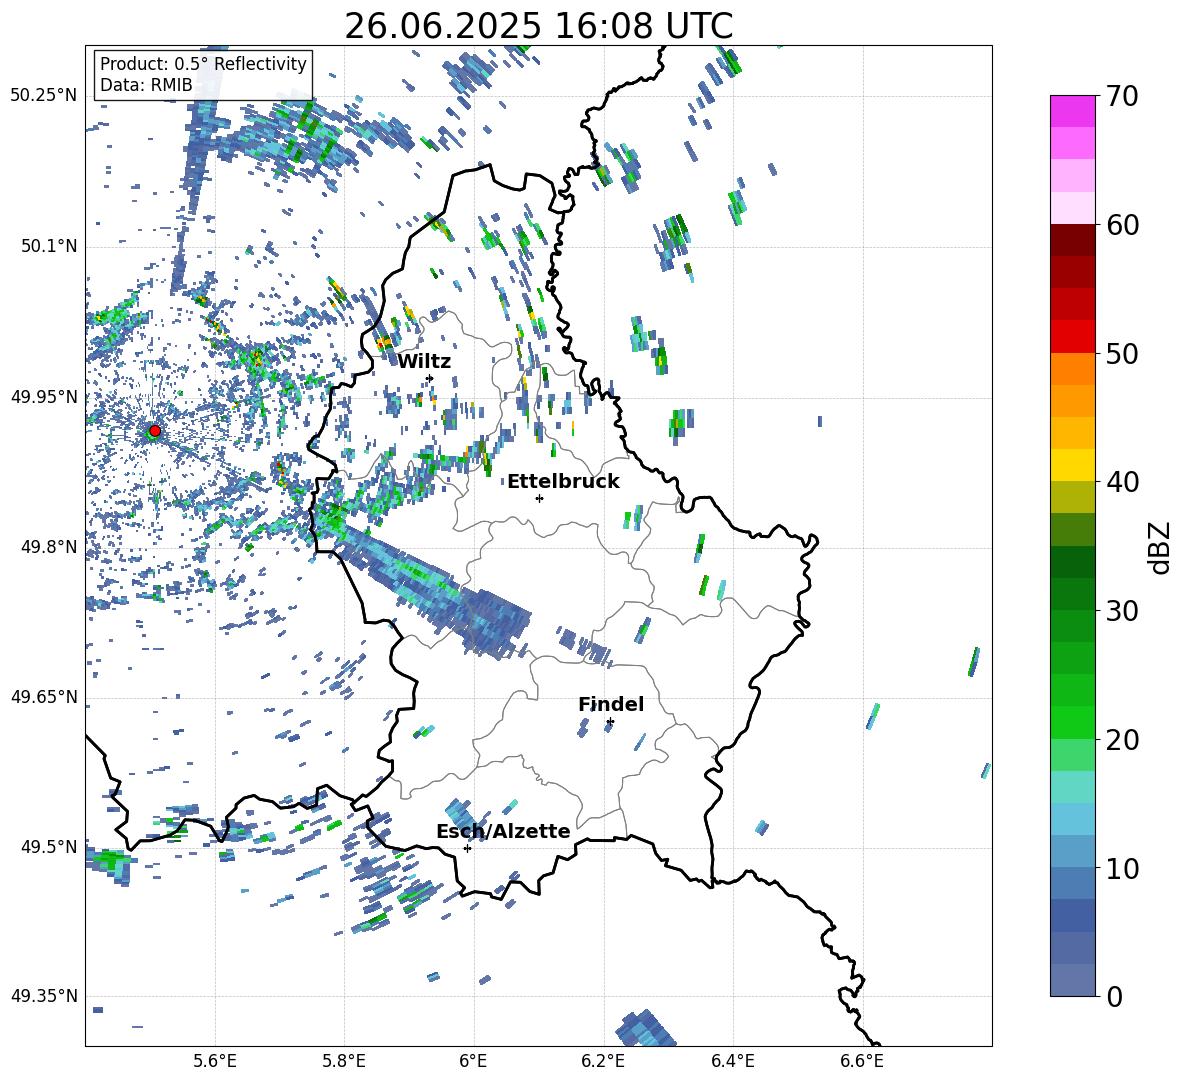Screen dimensions: 1184x1081
Task: Click the Wiltz city label
Action: (424, 362)
